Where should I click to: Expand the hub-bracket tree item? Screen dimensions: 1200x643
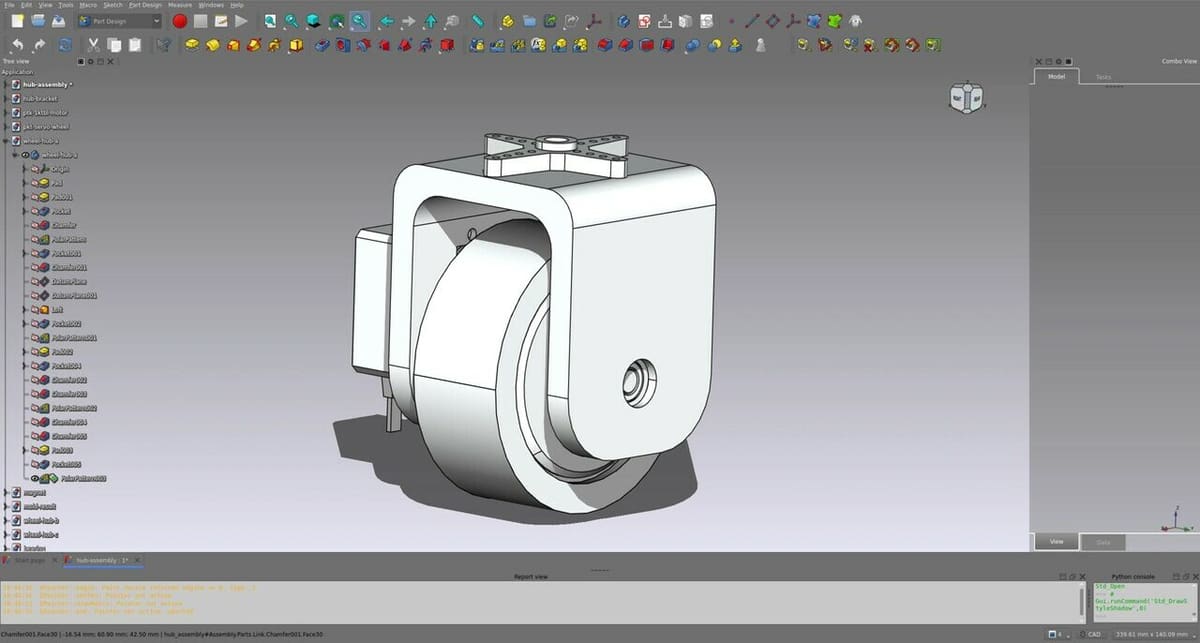(x=6, y=99)
